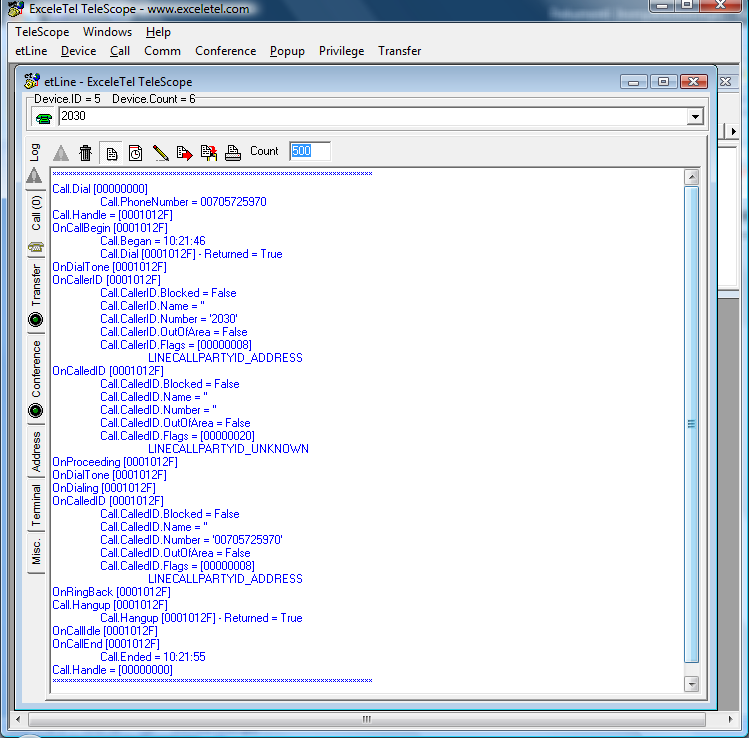The width and height of the screenshot is (749, 738).
Task: Open the Privilege menu
Action: click(x=342, y=51)
